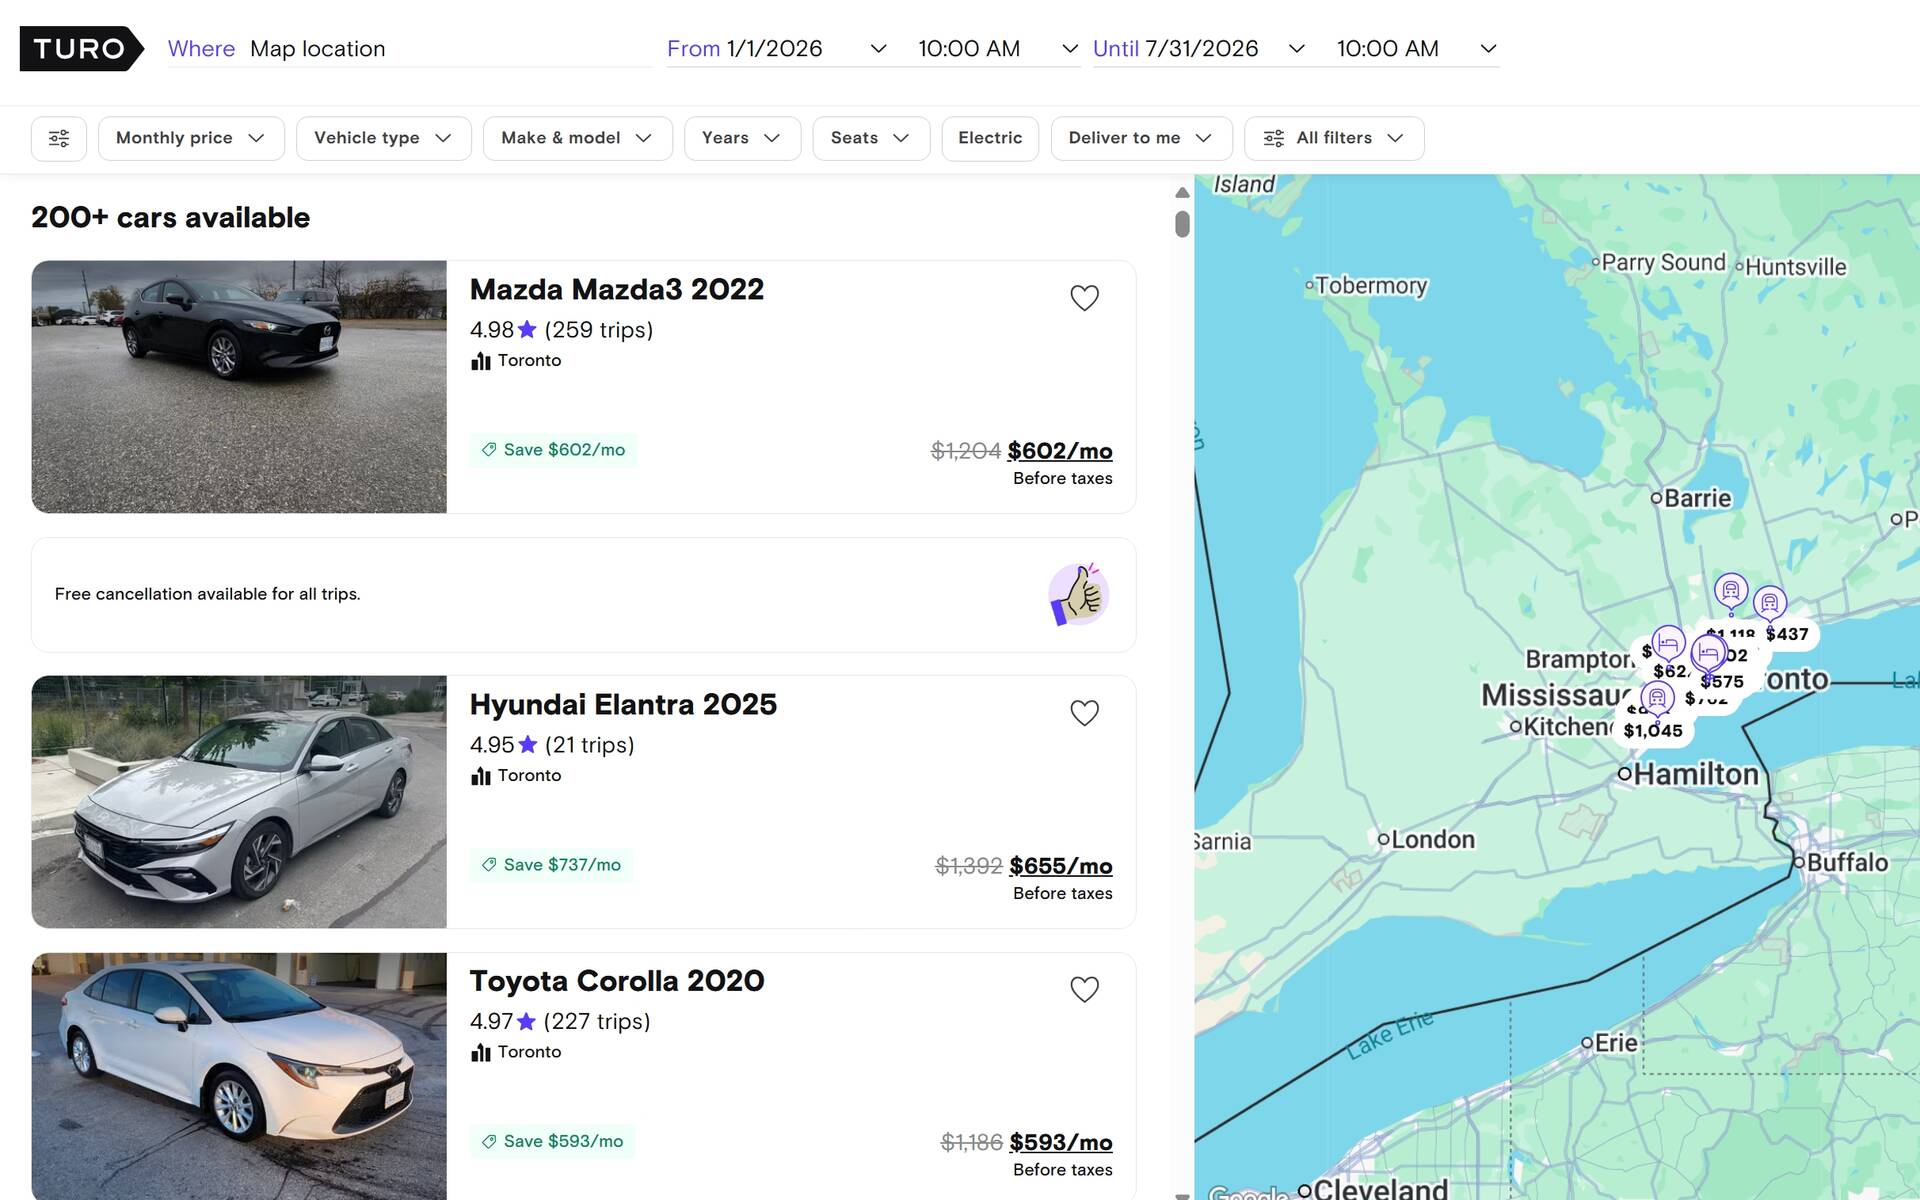Favorite the Hyundai Elantra 2025 heart
The image size is (1920, 1200).
coord(1084,713)
